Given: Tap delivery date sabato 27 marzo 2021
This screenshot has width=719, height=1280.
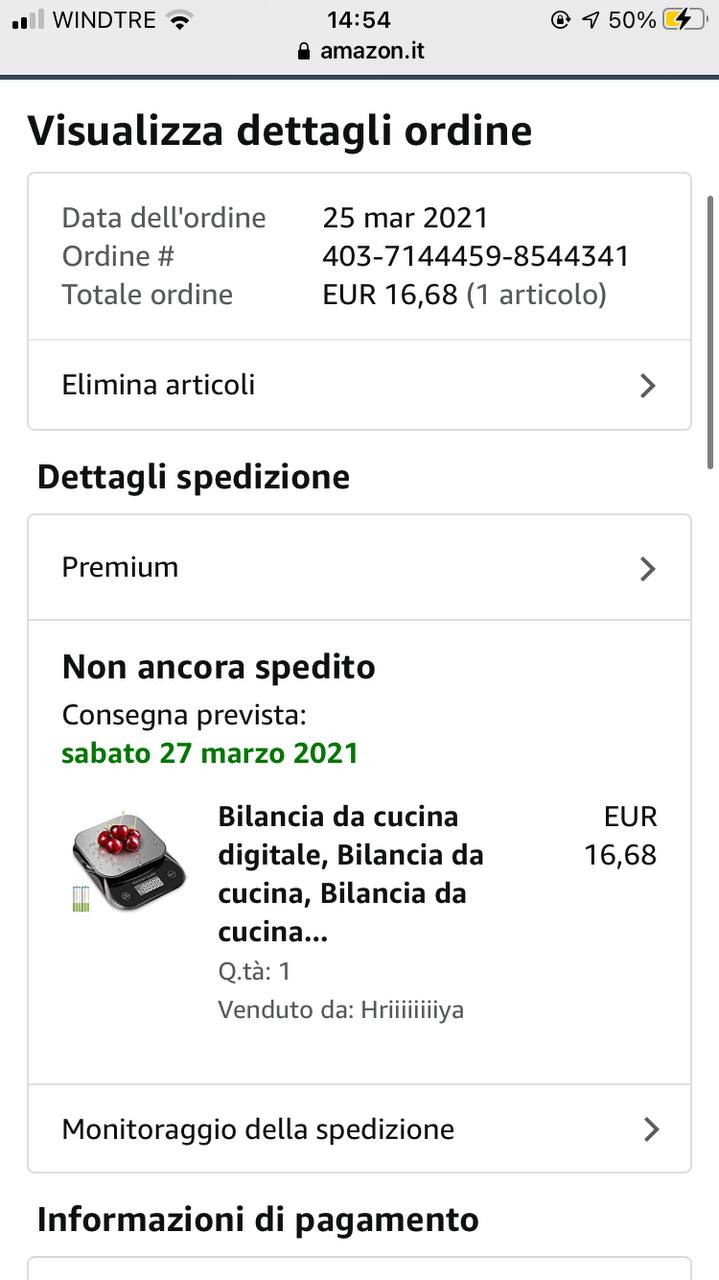Looking at the screenshot, I should [x=210, y=753].
